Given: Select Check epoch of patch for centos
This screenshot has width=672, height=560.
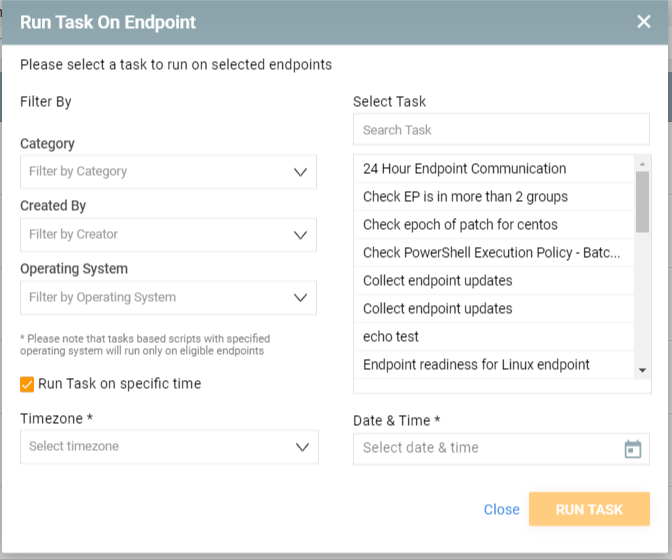Looking at the screenshot, I should click(x=494, y=225).
